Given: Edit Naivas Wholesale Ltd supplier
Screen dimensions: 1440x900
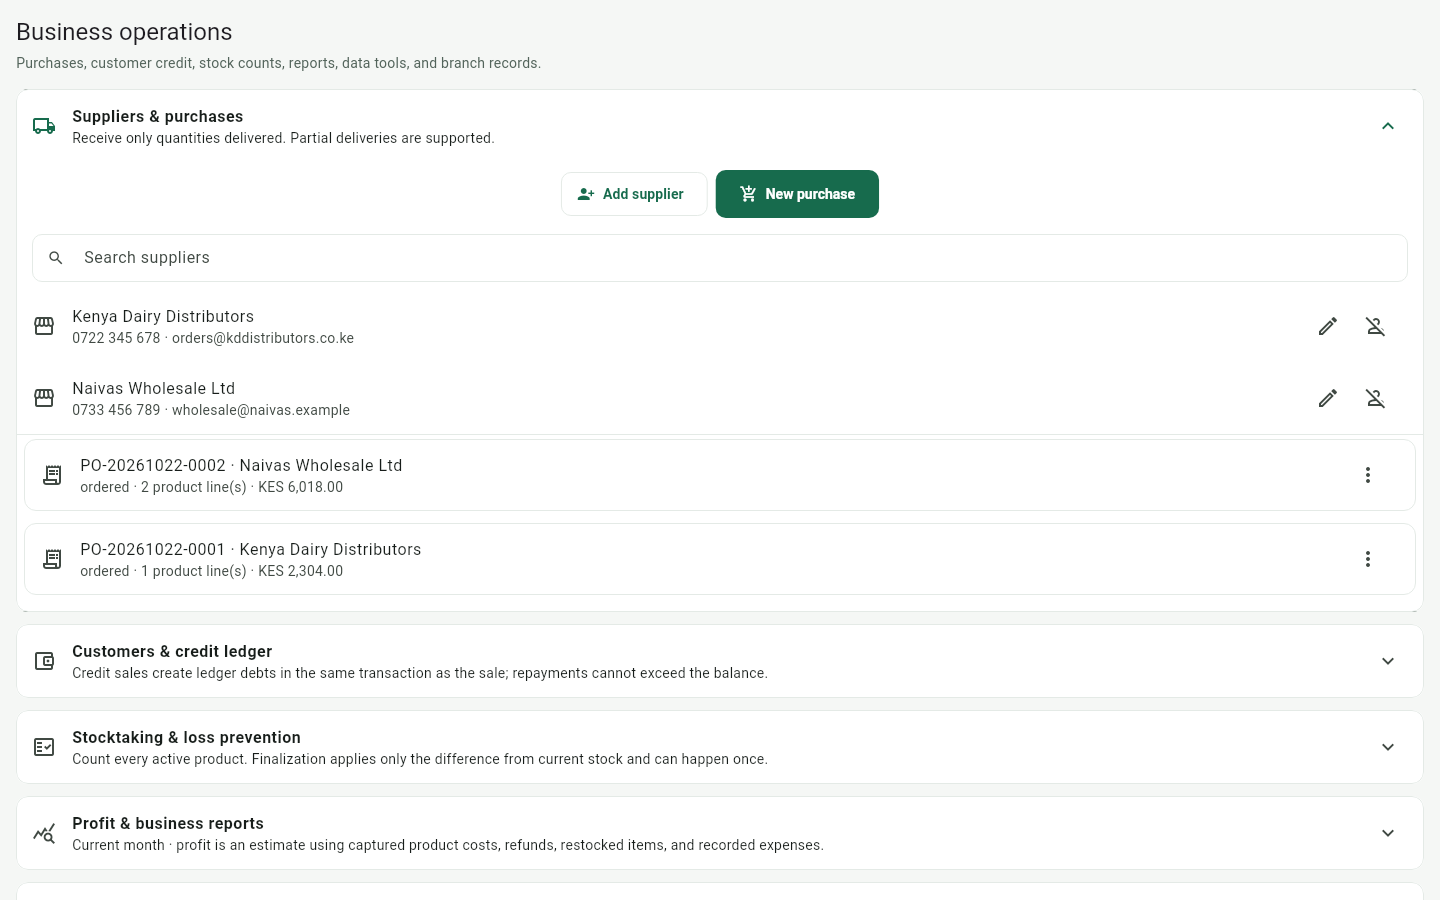Looking at the screenshot, I should (x=1328, y=398).
